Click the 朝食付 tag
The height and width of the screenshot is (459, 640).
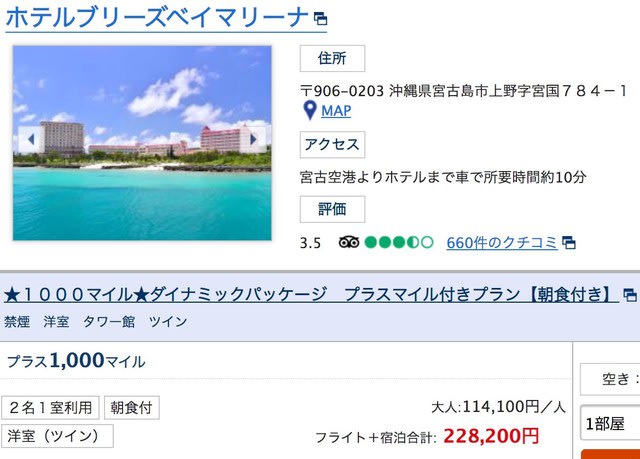(x=131, y=408)
